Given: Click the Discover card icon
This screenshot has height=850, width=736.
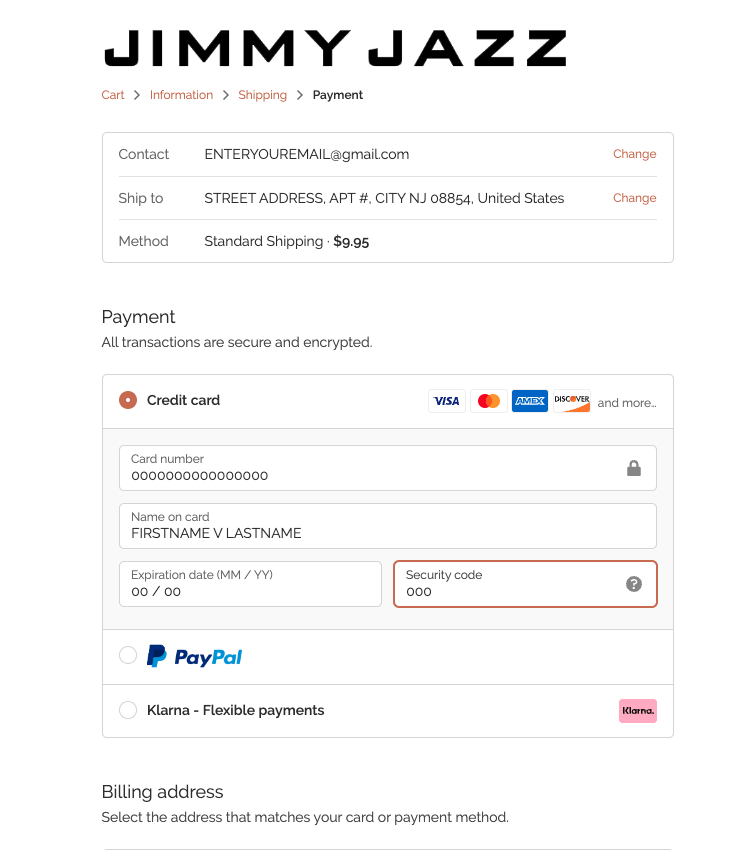Looking at the screenshot, I should coord(571,400).
